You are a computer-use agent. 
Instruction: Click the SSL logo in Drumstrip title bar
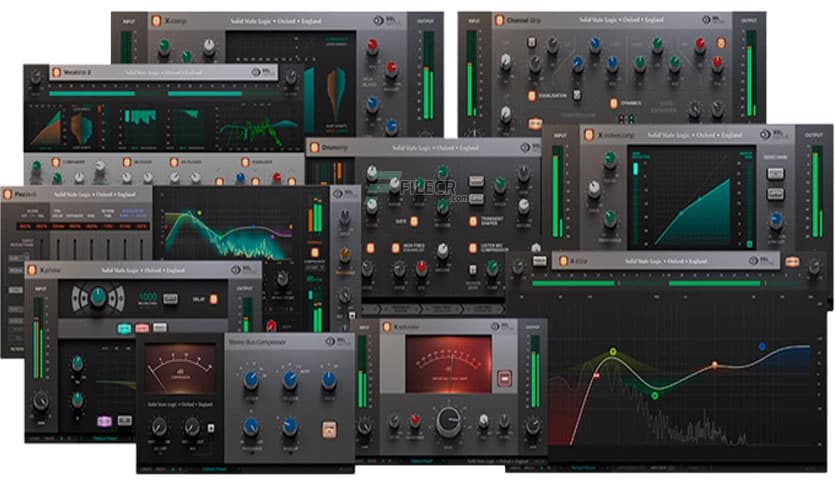[x=530, y=147]
